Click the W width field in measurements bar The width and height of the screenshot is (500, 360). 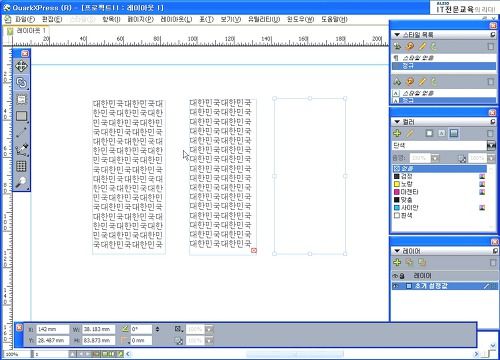pyautogui.click(x=98, y=329)
